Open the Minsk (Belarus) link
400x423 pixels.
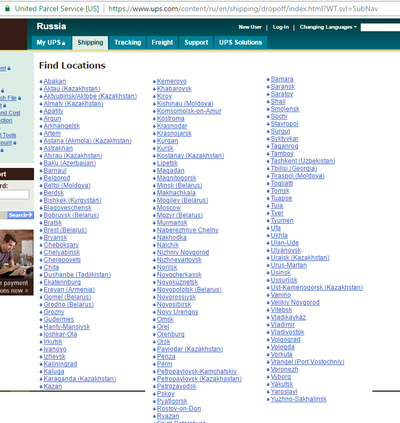point(179,185)
